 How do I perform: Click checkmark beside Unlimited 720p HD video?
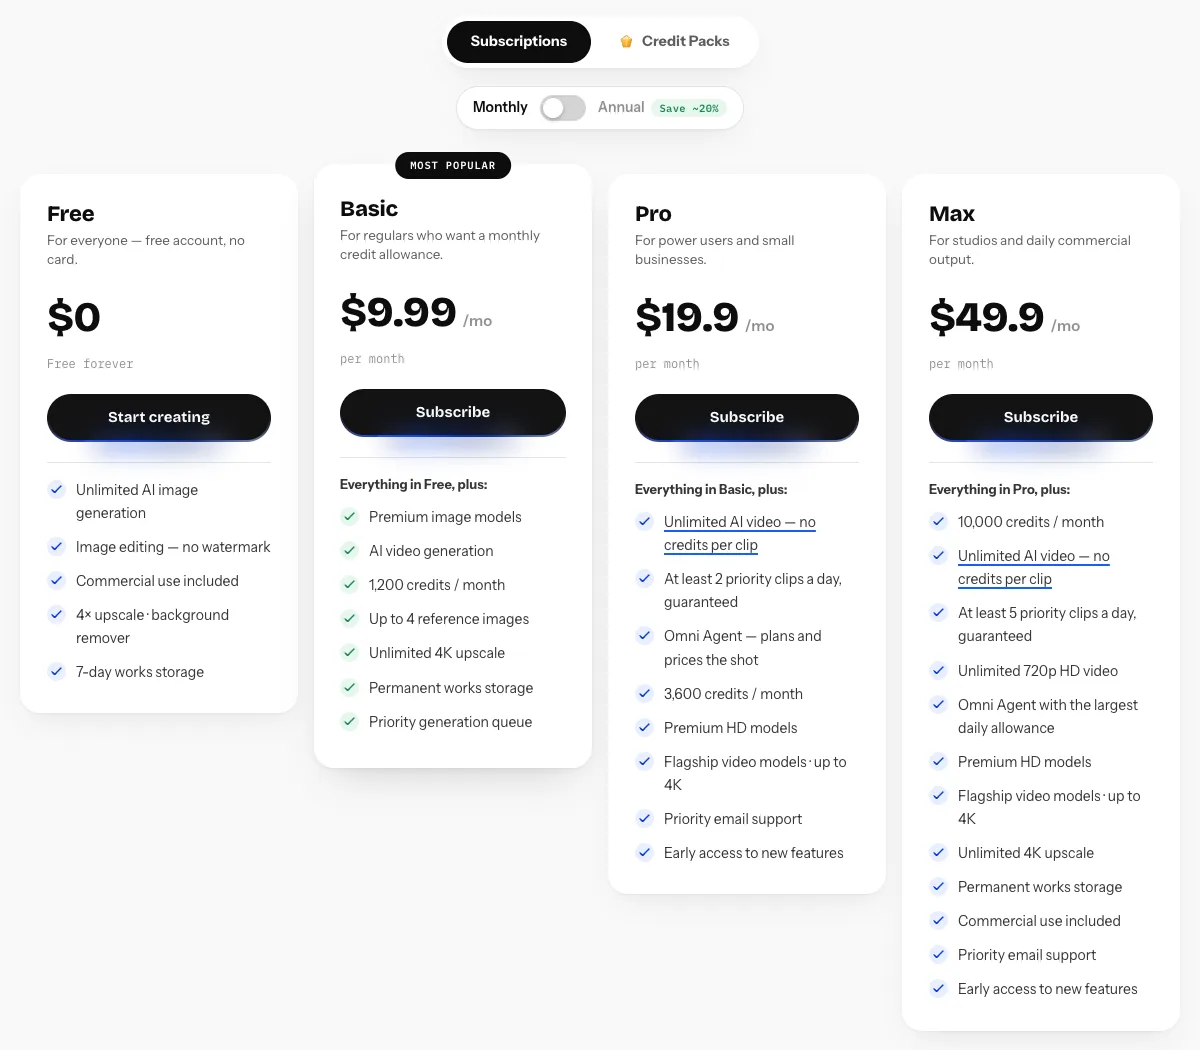(939, 671)
